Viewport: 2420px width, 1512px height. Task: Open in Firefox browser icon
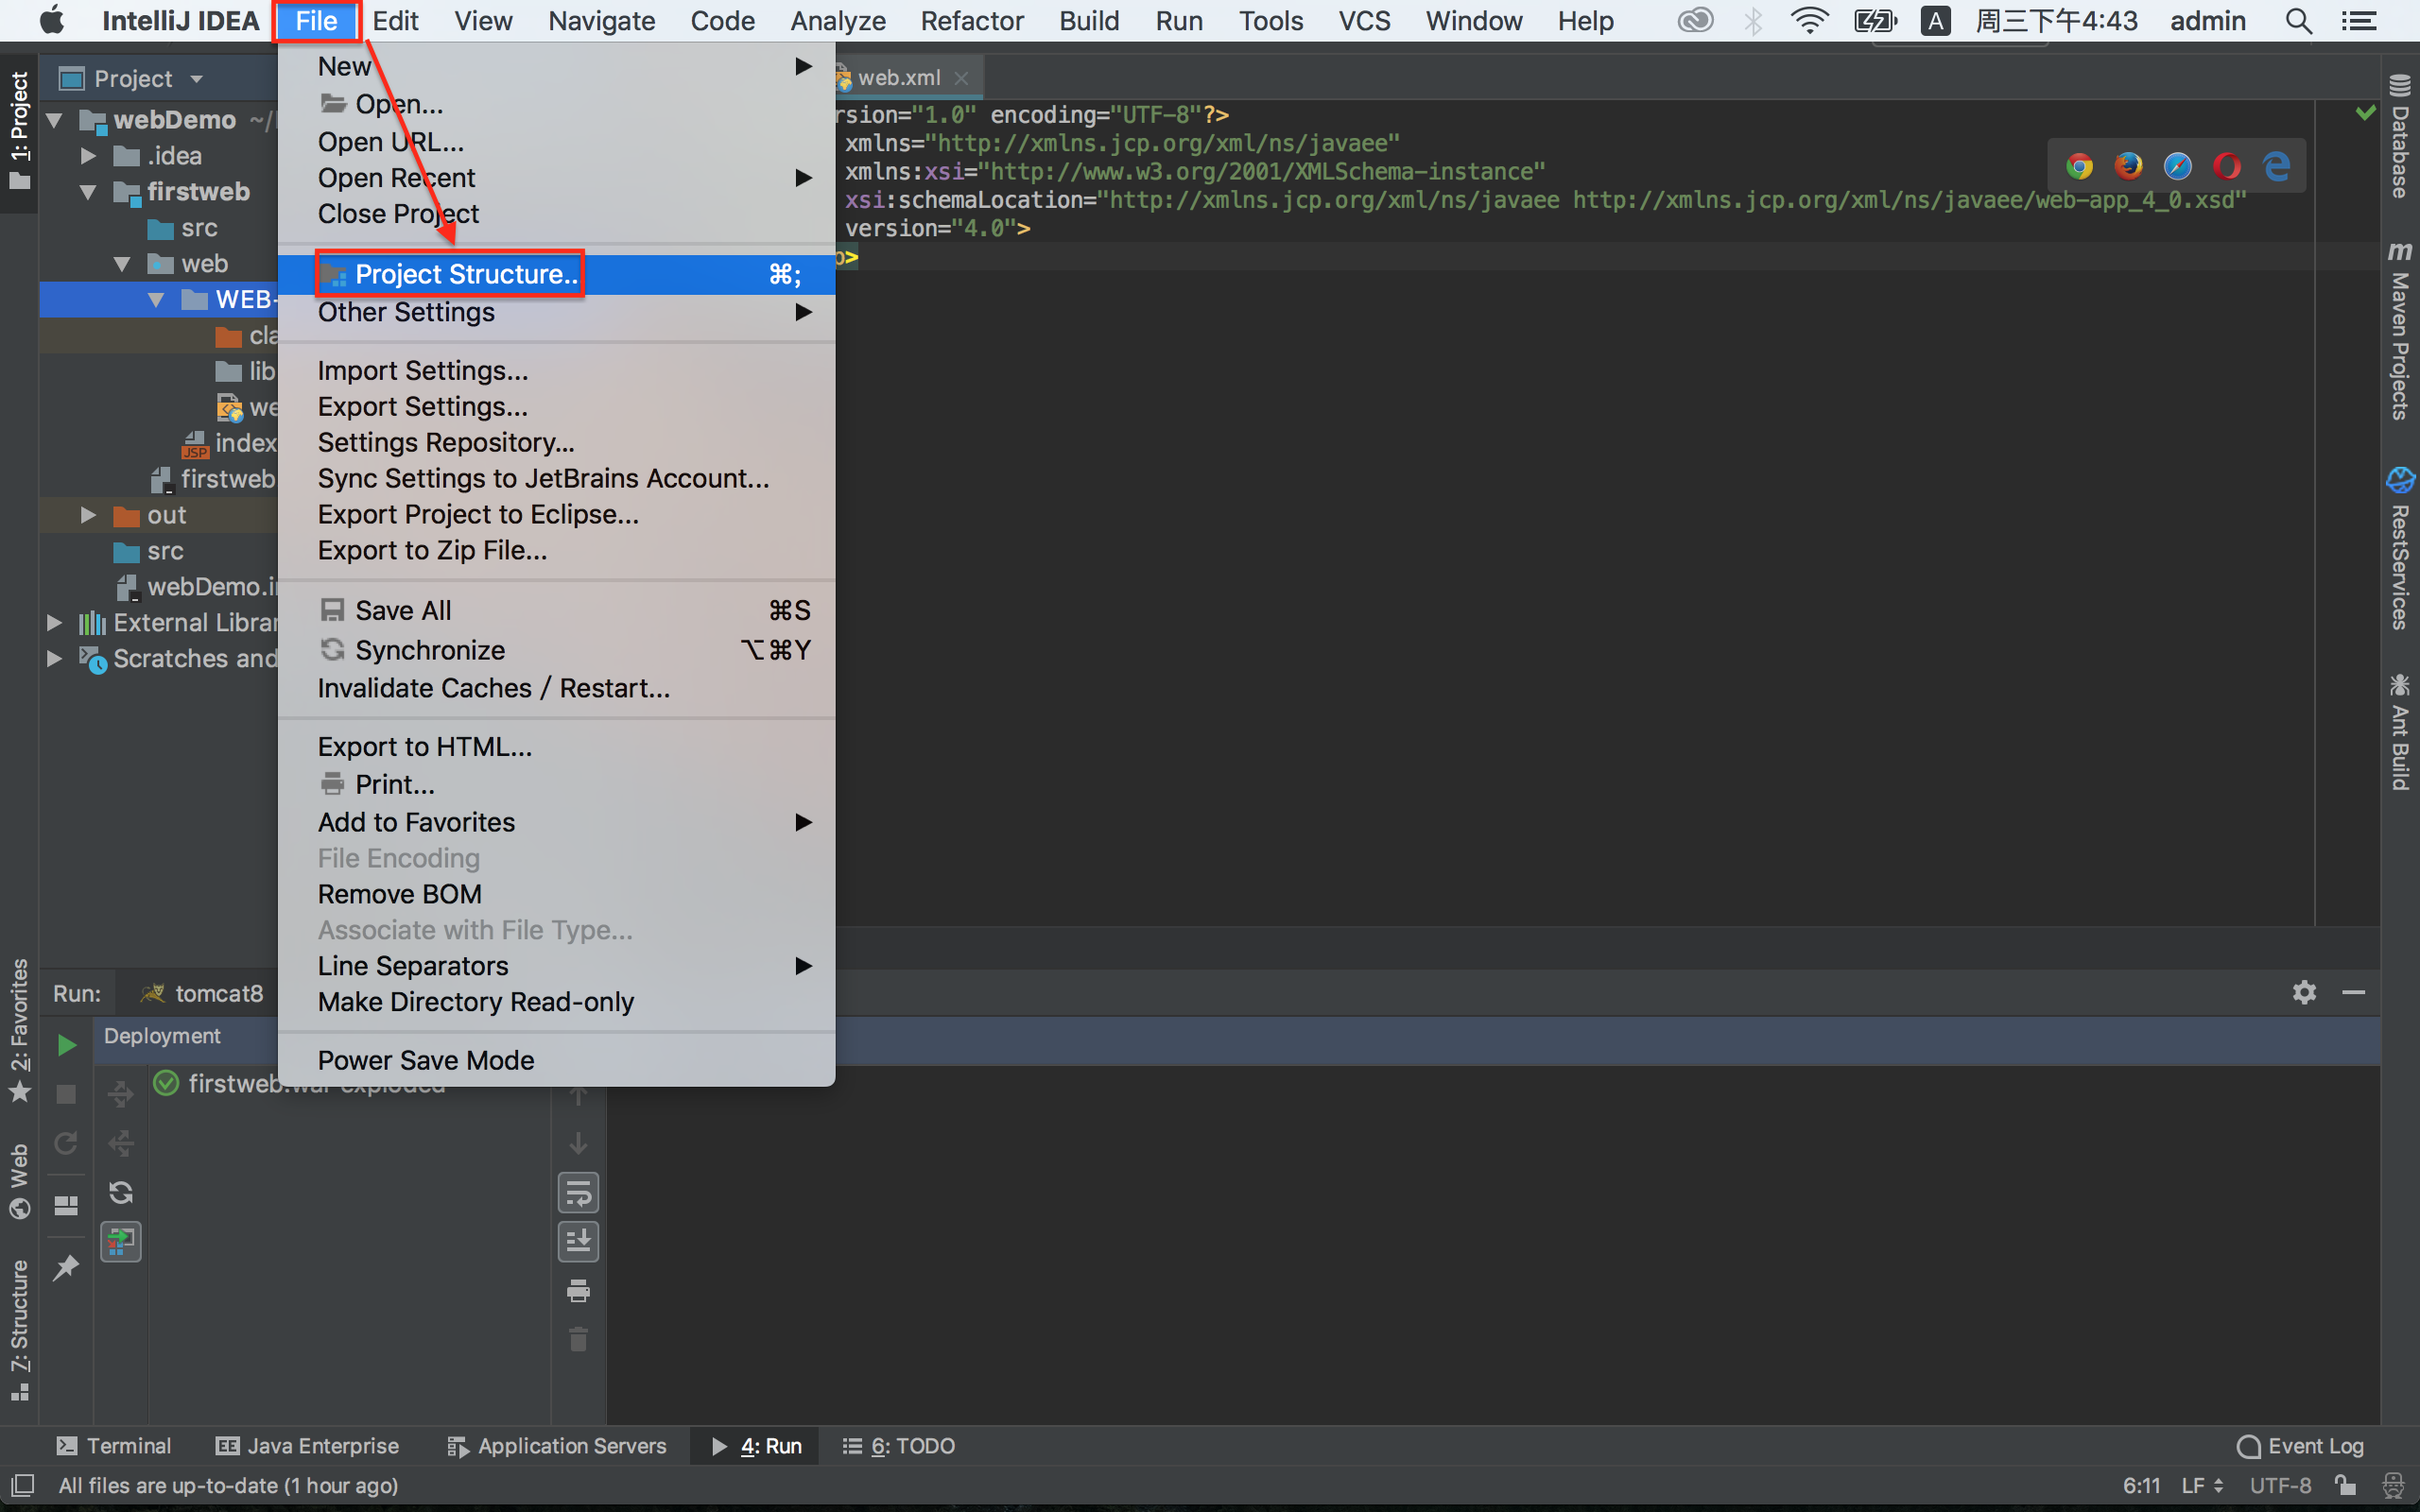pos(2129,166)
